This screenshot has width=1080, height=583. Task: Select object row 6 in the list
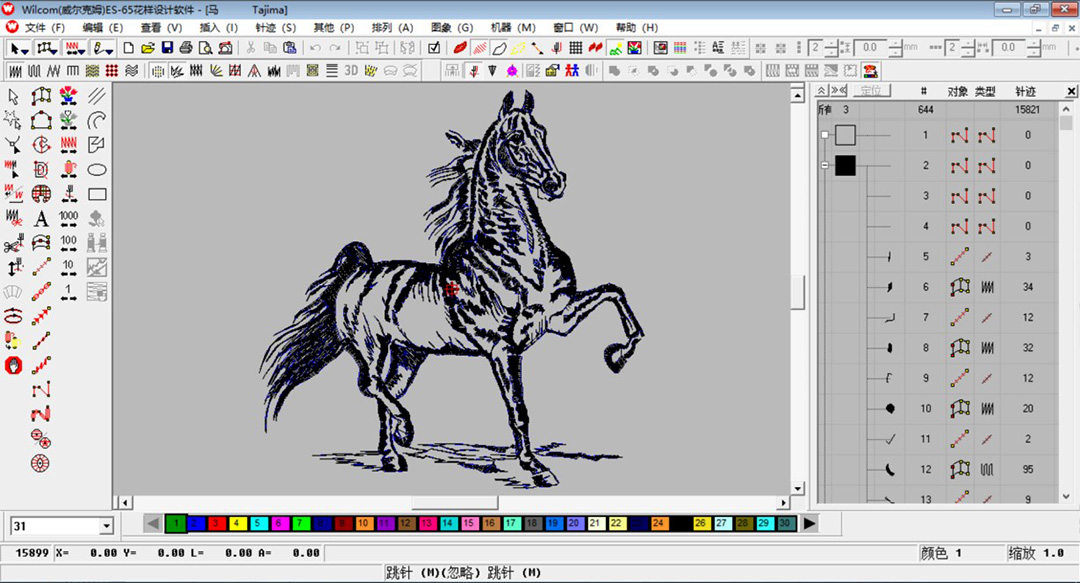tap(937, 287)
